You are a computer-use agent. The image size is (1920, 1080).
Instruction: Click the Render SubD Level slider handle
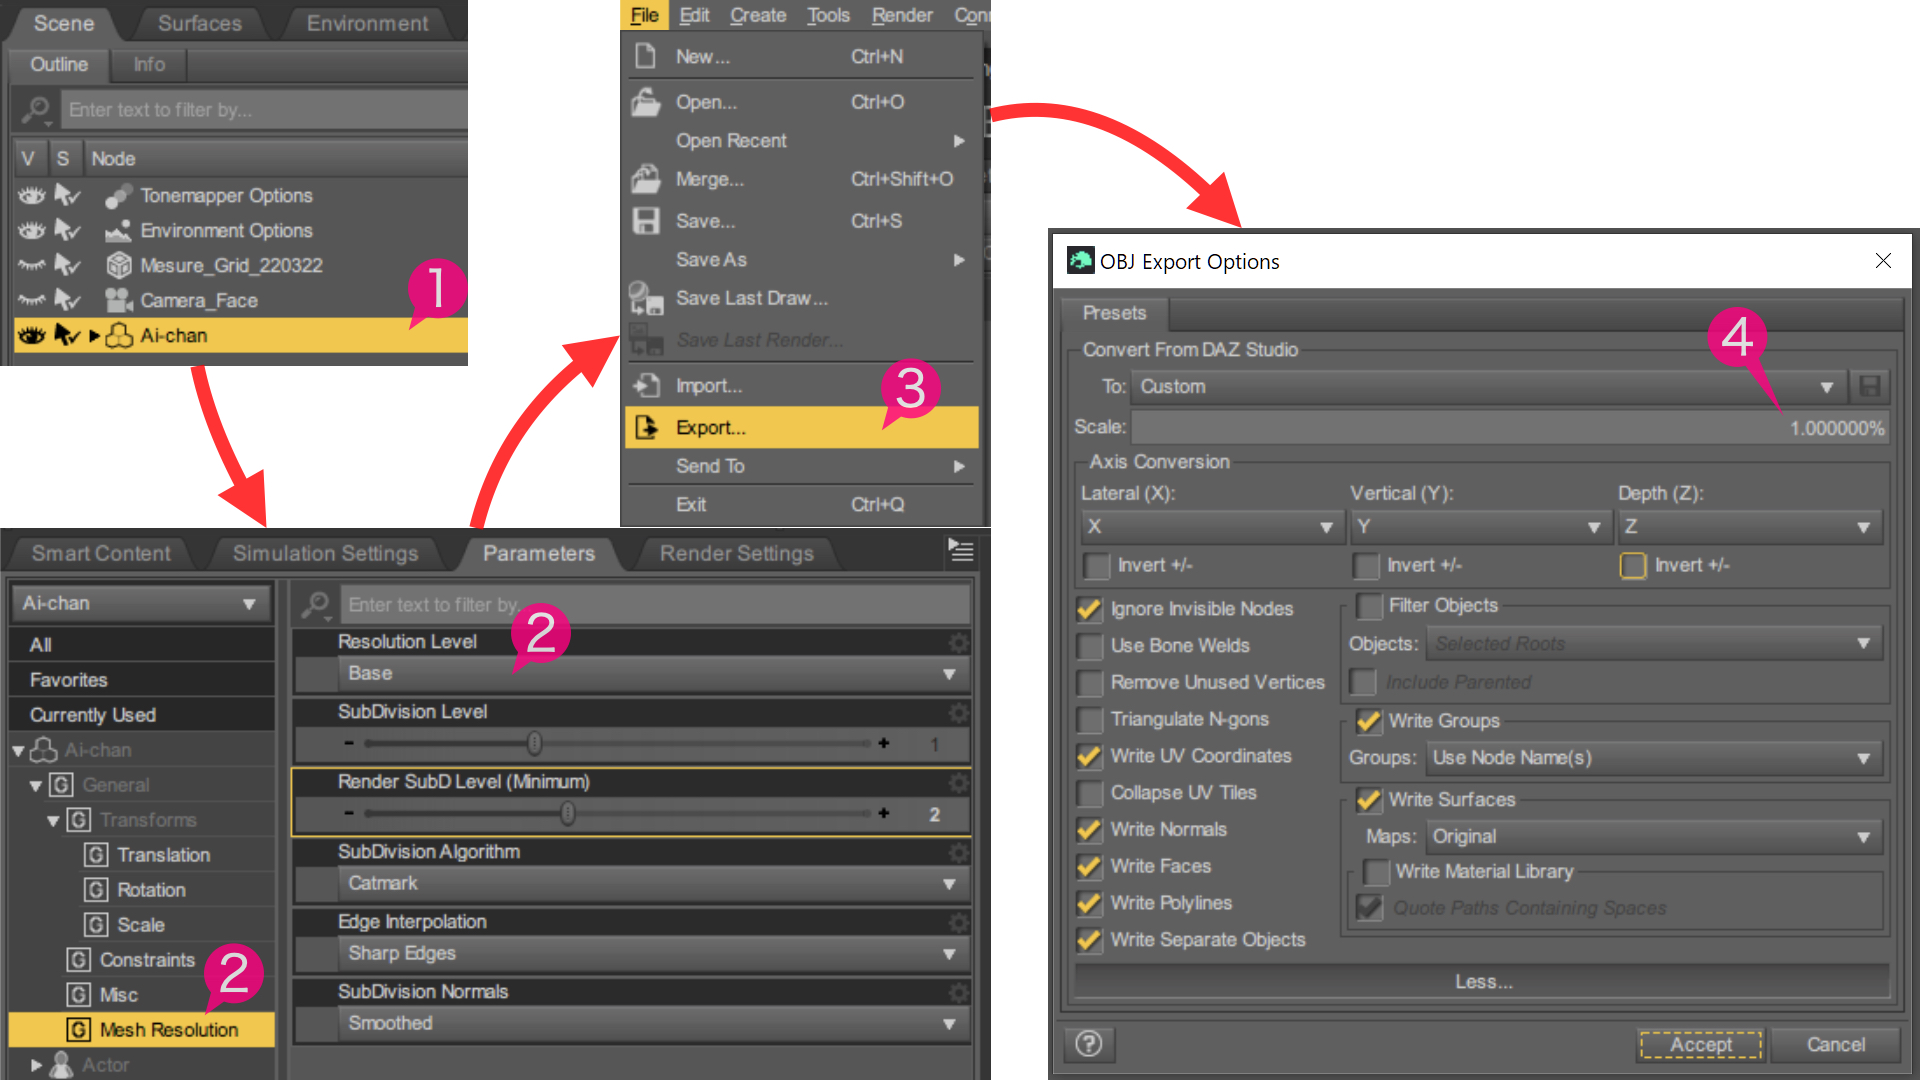click(x=568, y=814)
